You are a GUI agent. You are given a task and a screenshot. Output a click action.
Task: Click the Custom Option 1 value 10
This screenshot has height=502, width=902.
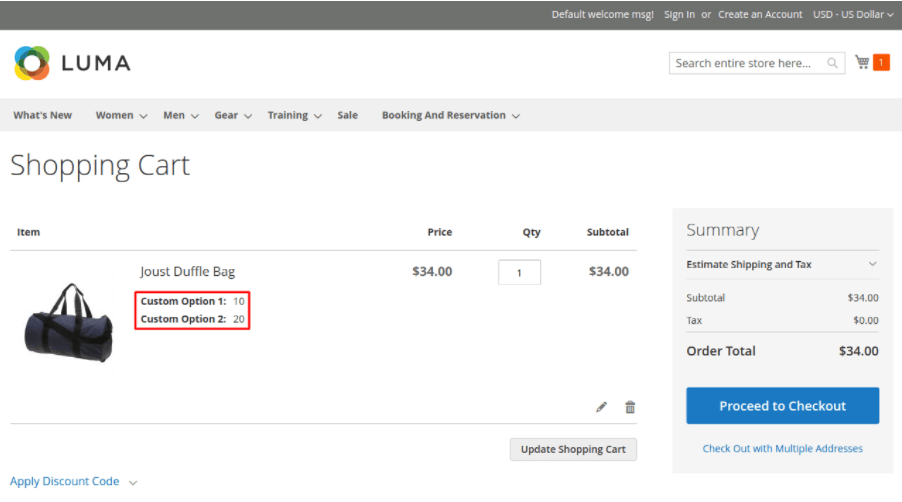(x=239, y=301)
